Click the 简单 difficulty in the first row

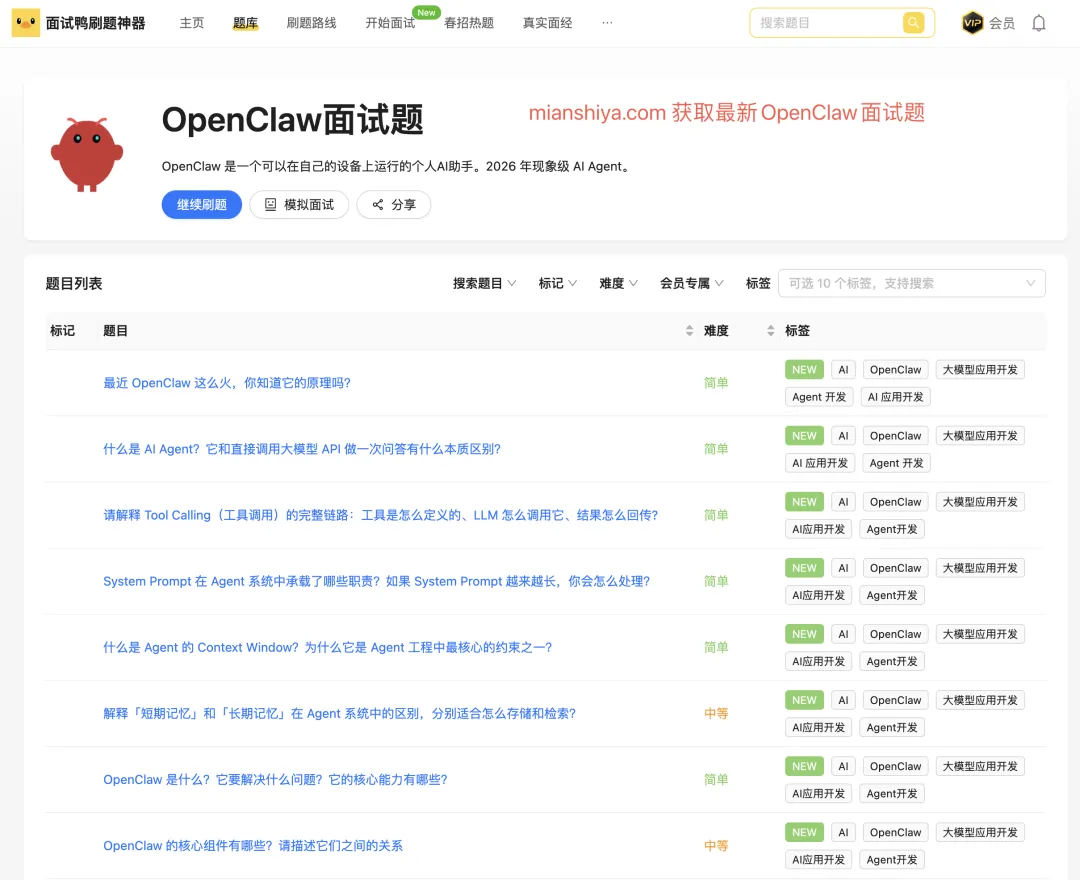coord(716,383)
